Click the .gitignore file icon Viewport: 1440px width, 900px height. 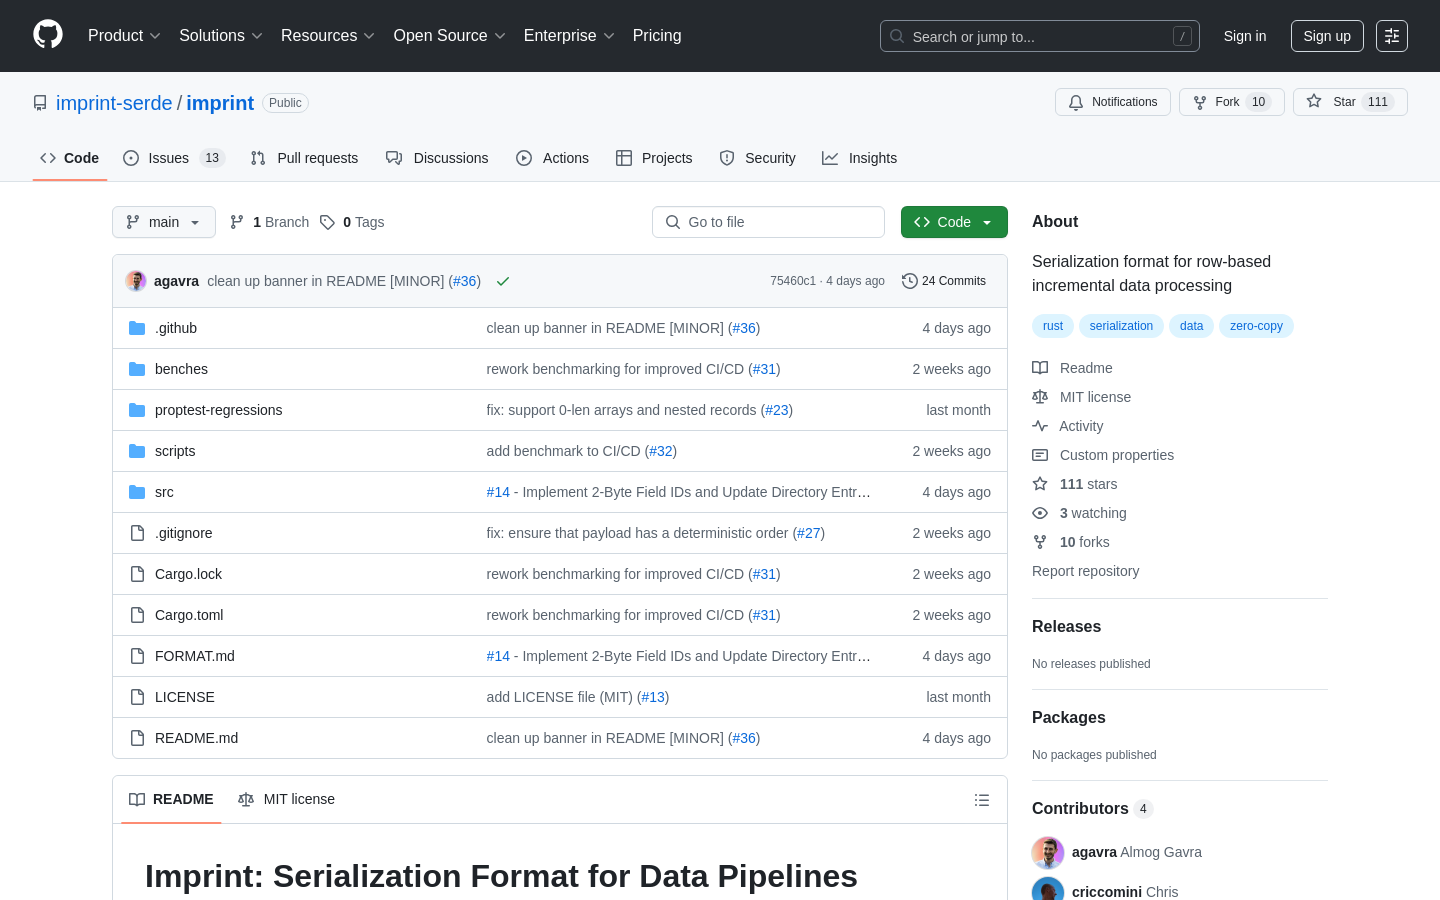(137, 533)
